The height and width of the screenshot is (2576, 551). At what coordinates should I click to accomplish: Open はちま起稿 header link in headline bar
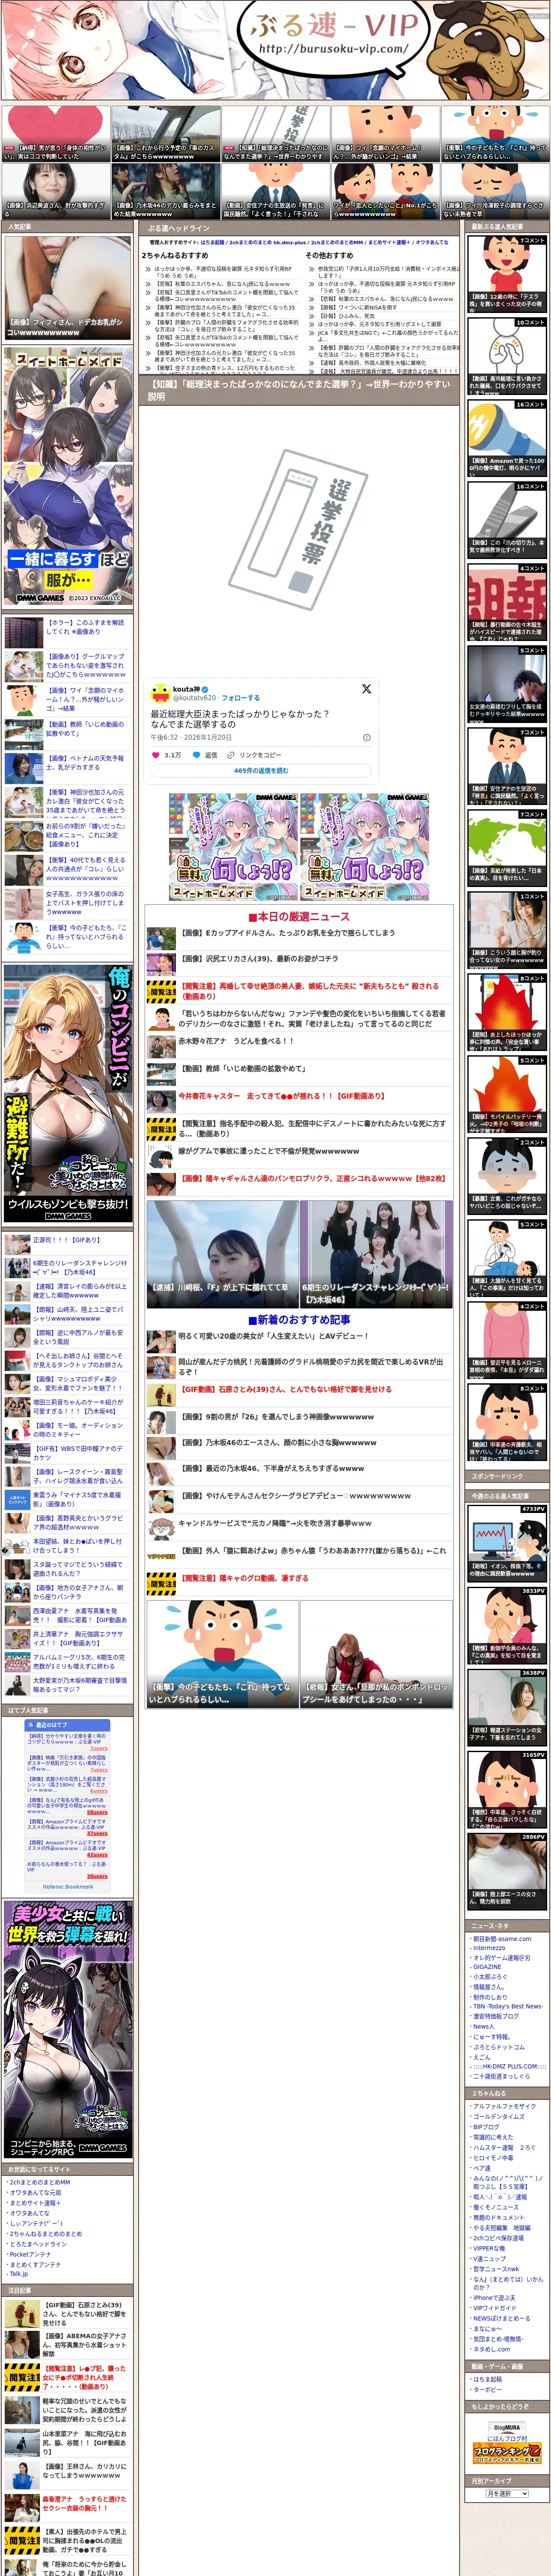[x=213, y=242]
